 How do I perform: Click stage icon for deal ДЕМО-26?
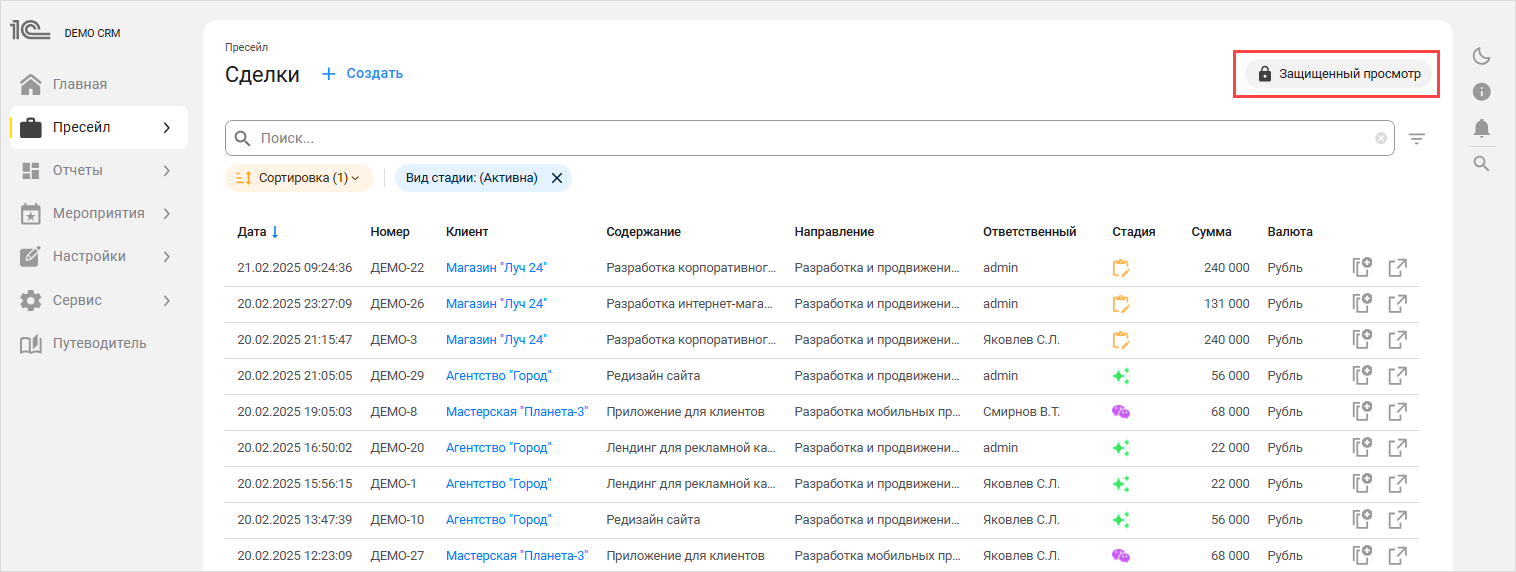tap(1121, 304)
